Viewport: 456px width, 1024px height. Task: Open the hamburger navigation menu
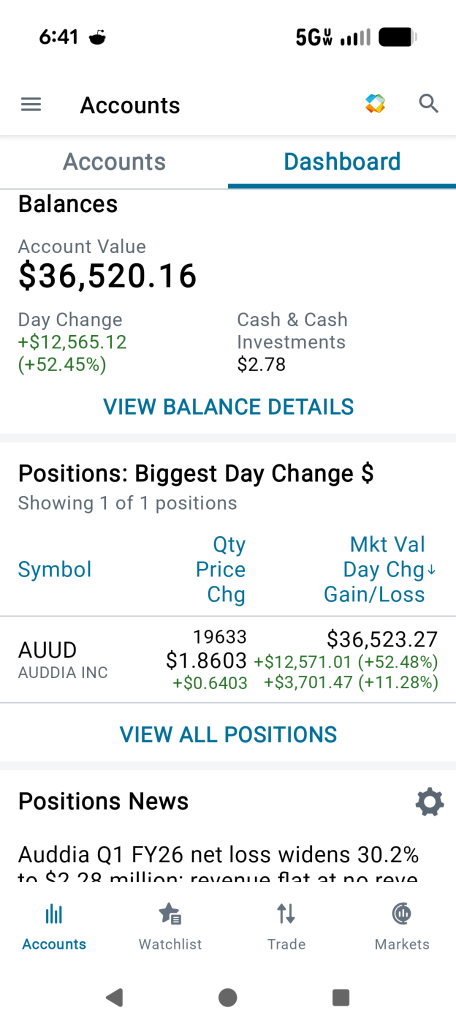click(x=31, y=104)
